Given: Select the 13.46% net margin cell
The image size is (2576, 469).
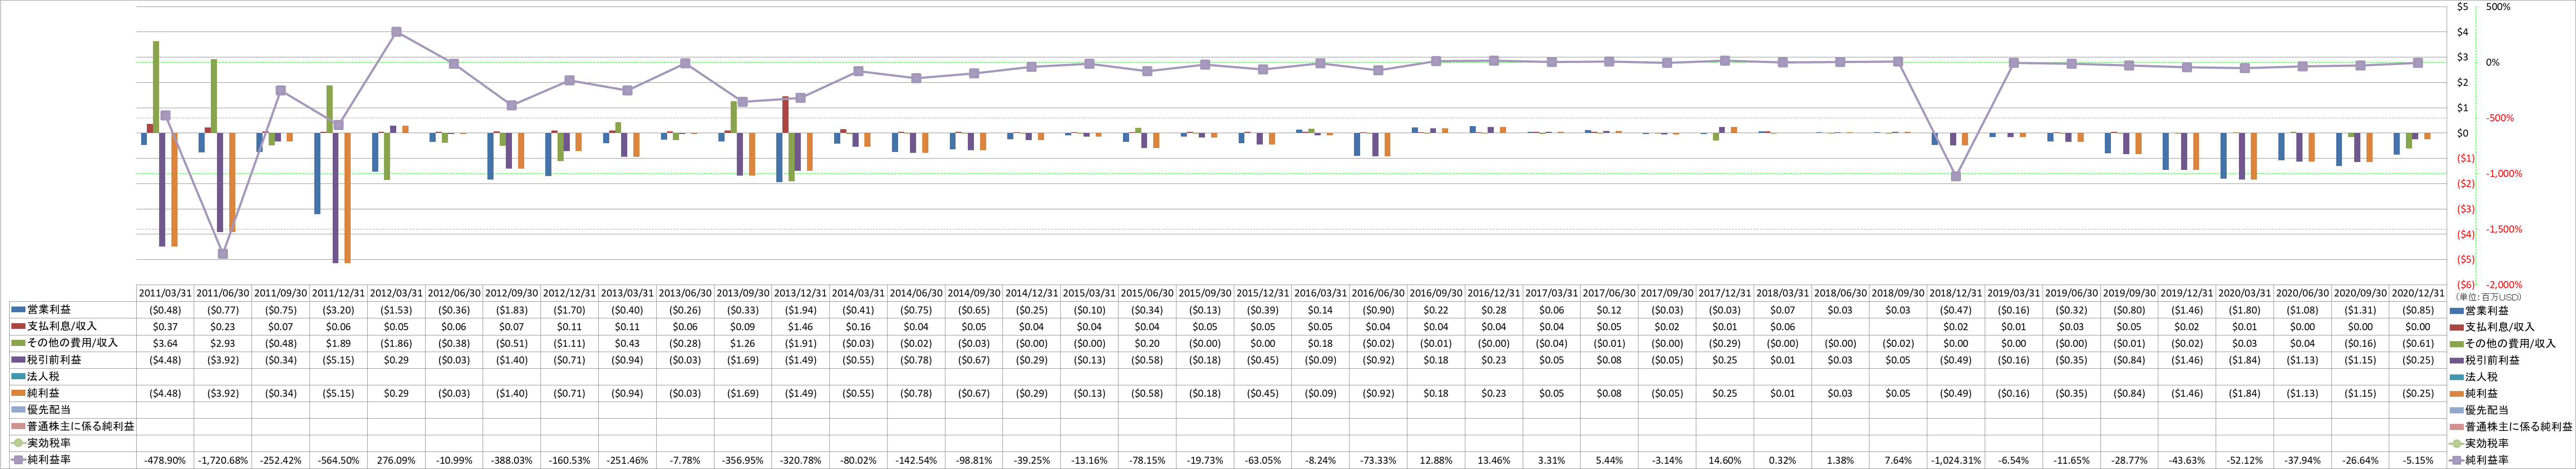Looking at the screenshot, I should point(1494,461).
